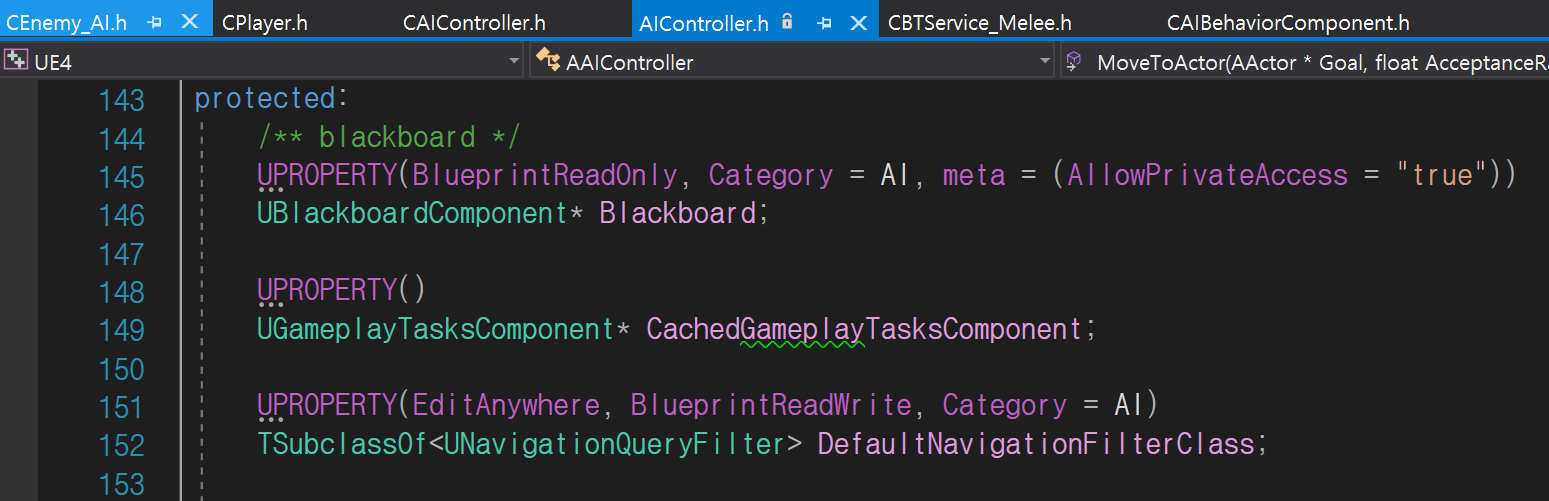Click line number 150

click(x=122, y=369)
